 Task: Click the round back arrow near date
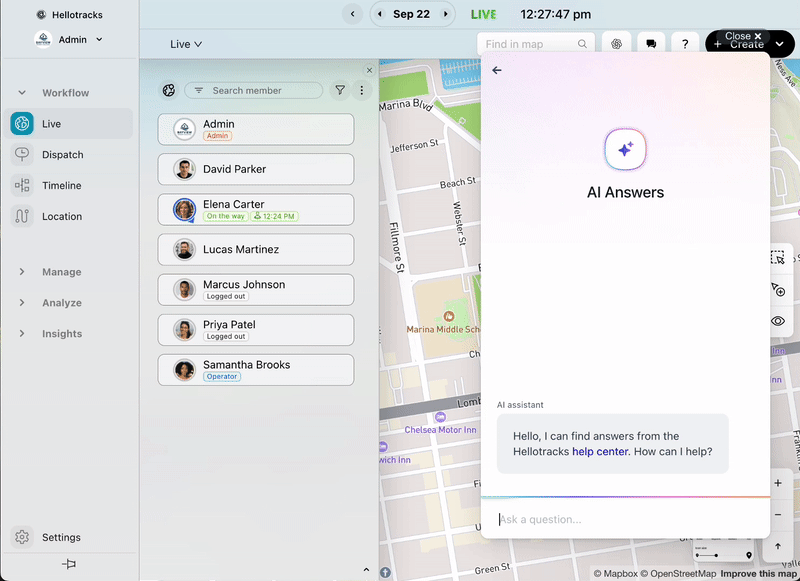(x=353, y=14)
